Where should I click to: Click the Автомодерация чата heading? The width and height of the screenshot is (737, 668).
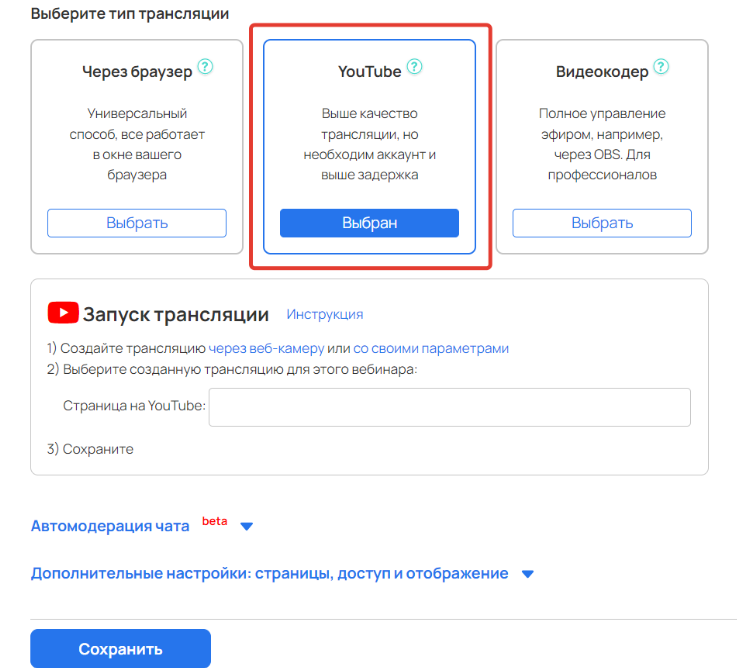click(x=110, y=526)
